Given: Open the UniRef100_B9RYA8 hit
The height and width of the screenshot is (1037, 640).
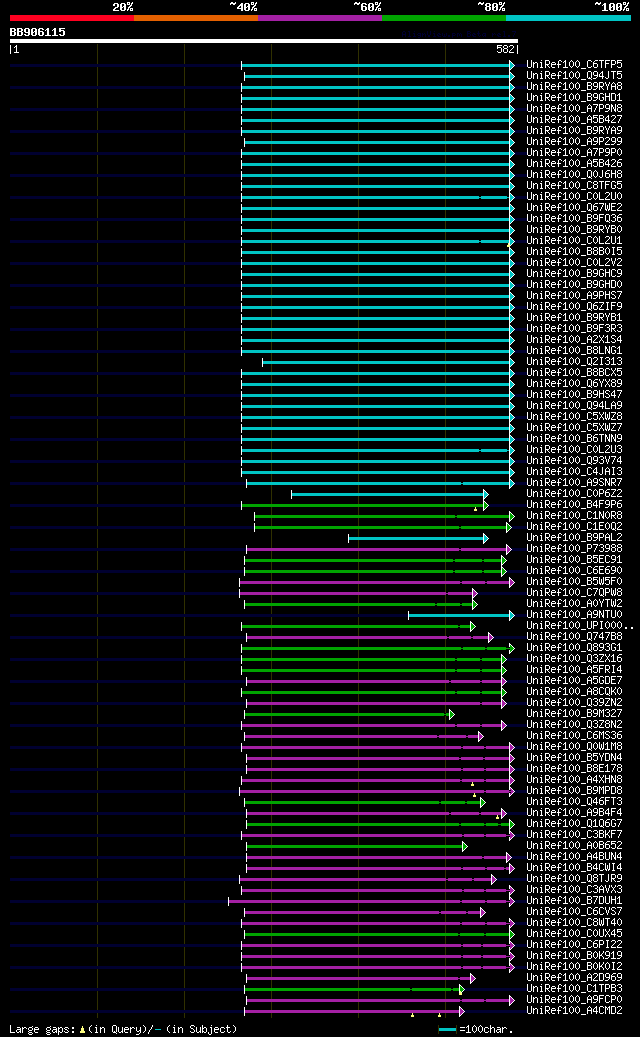Looking at the screenshot, I should pyautogui.click(x=574, y=87).
